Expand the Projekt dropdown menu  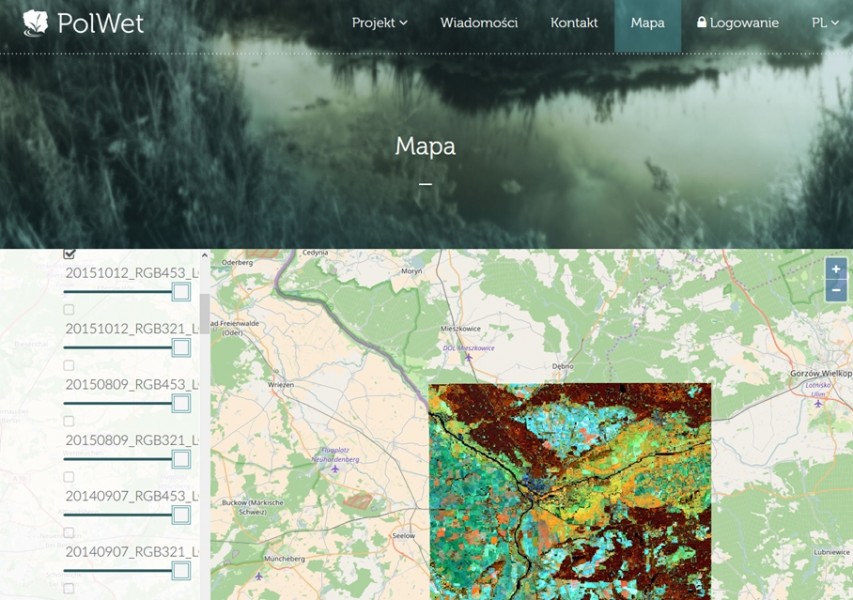[379, 23]
